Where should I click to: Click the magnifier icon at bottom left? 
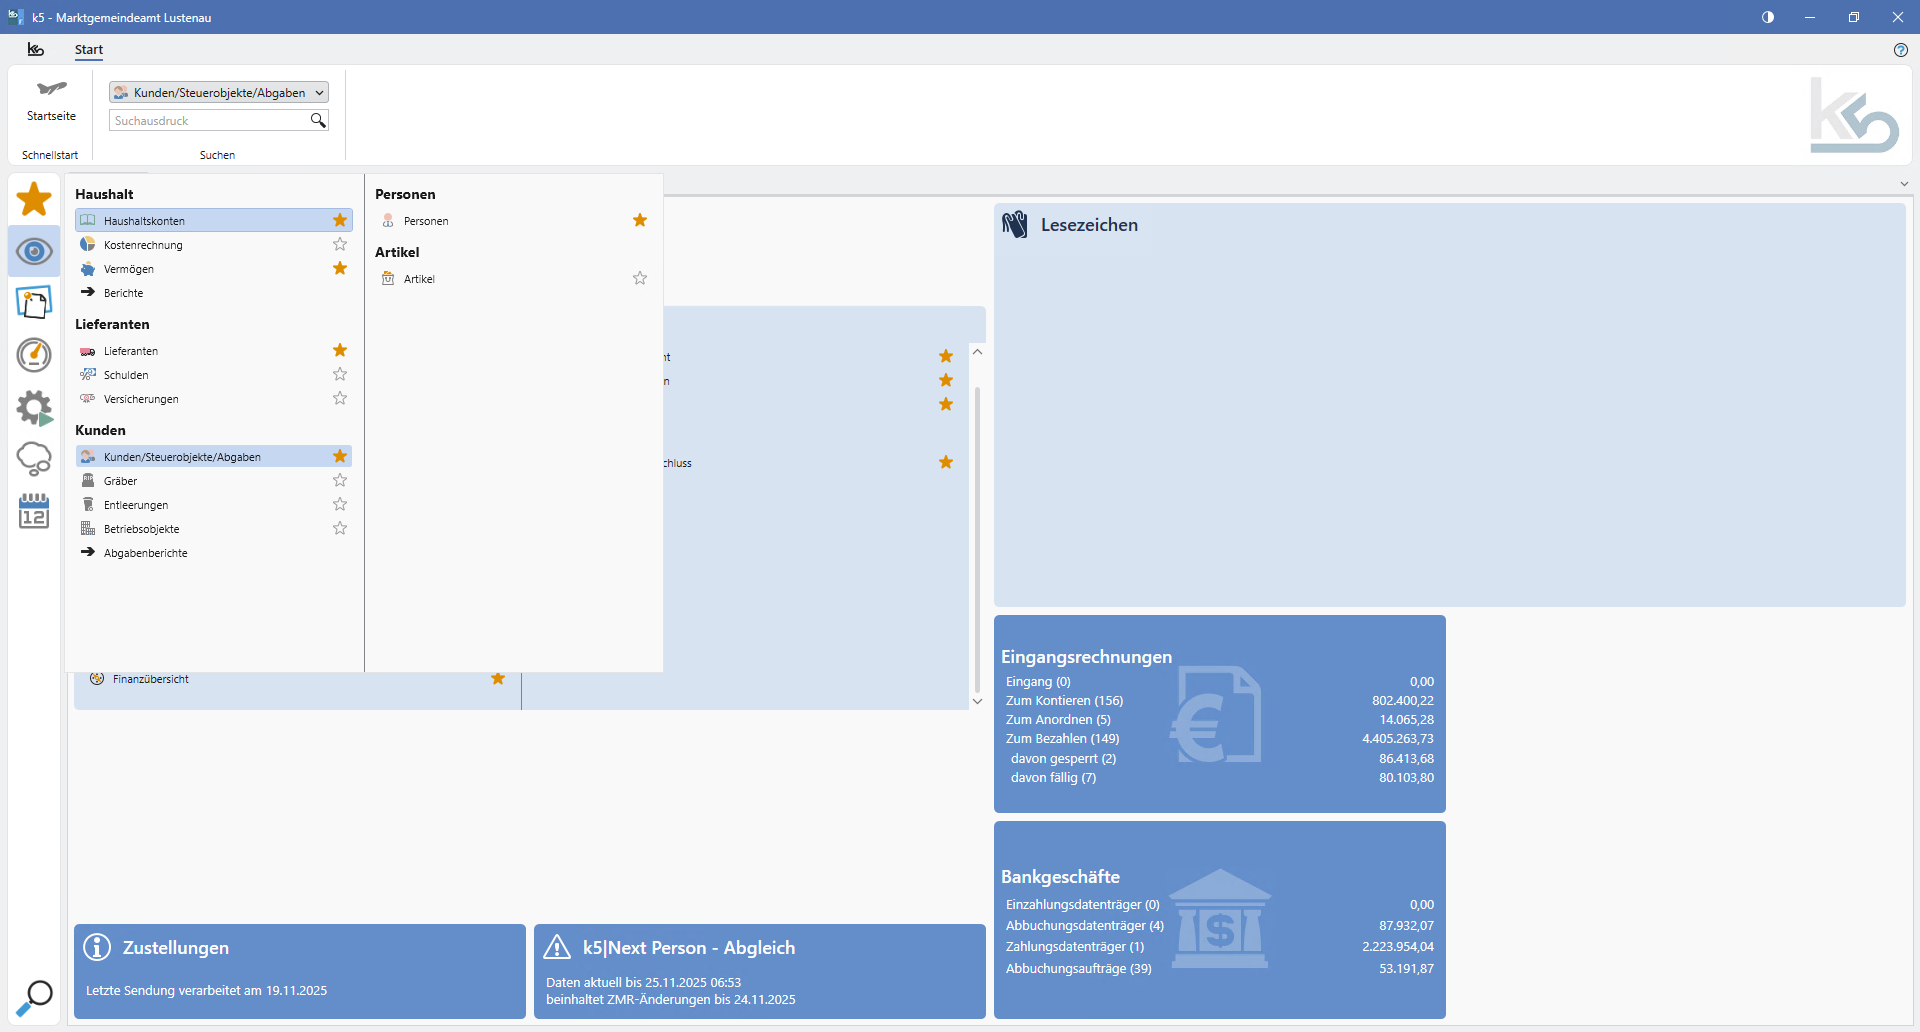[35, 997]
